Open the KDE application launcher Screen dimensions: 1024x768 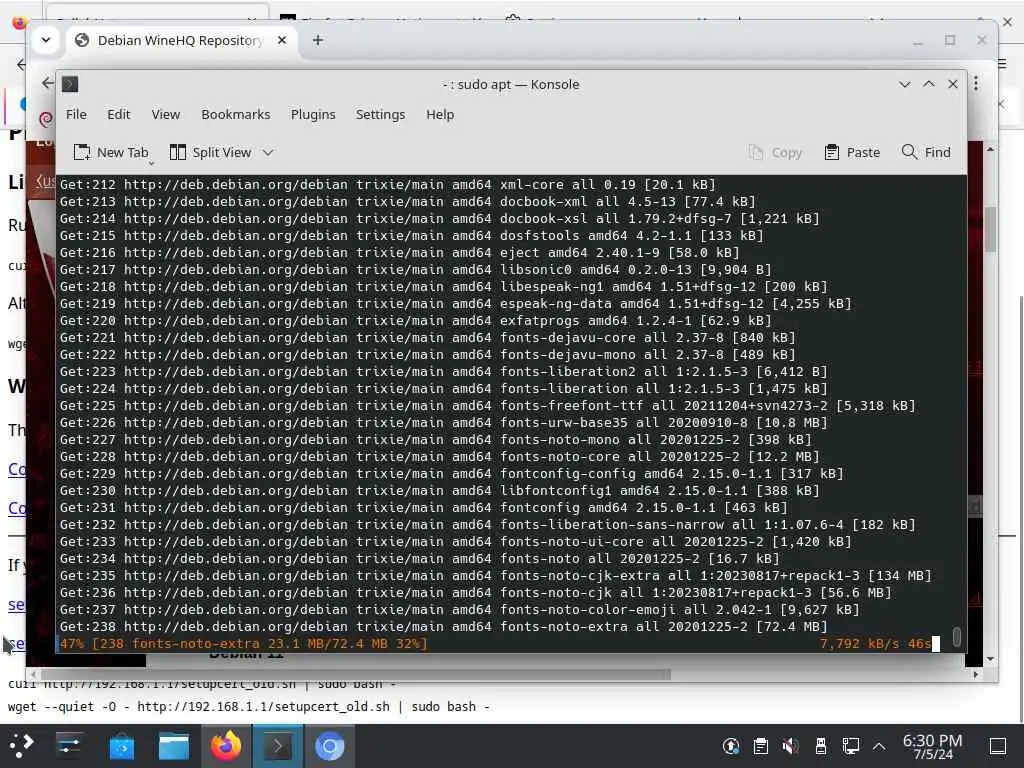pyautogui.click(x=22, y=746)
